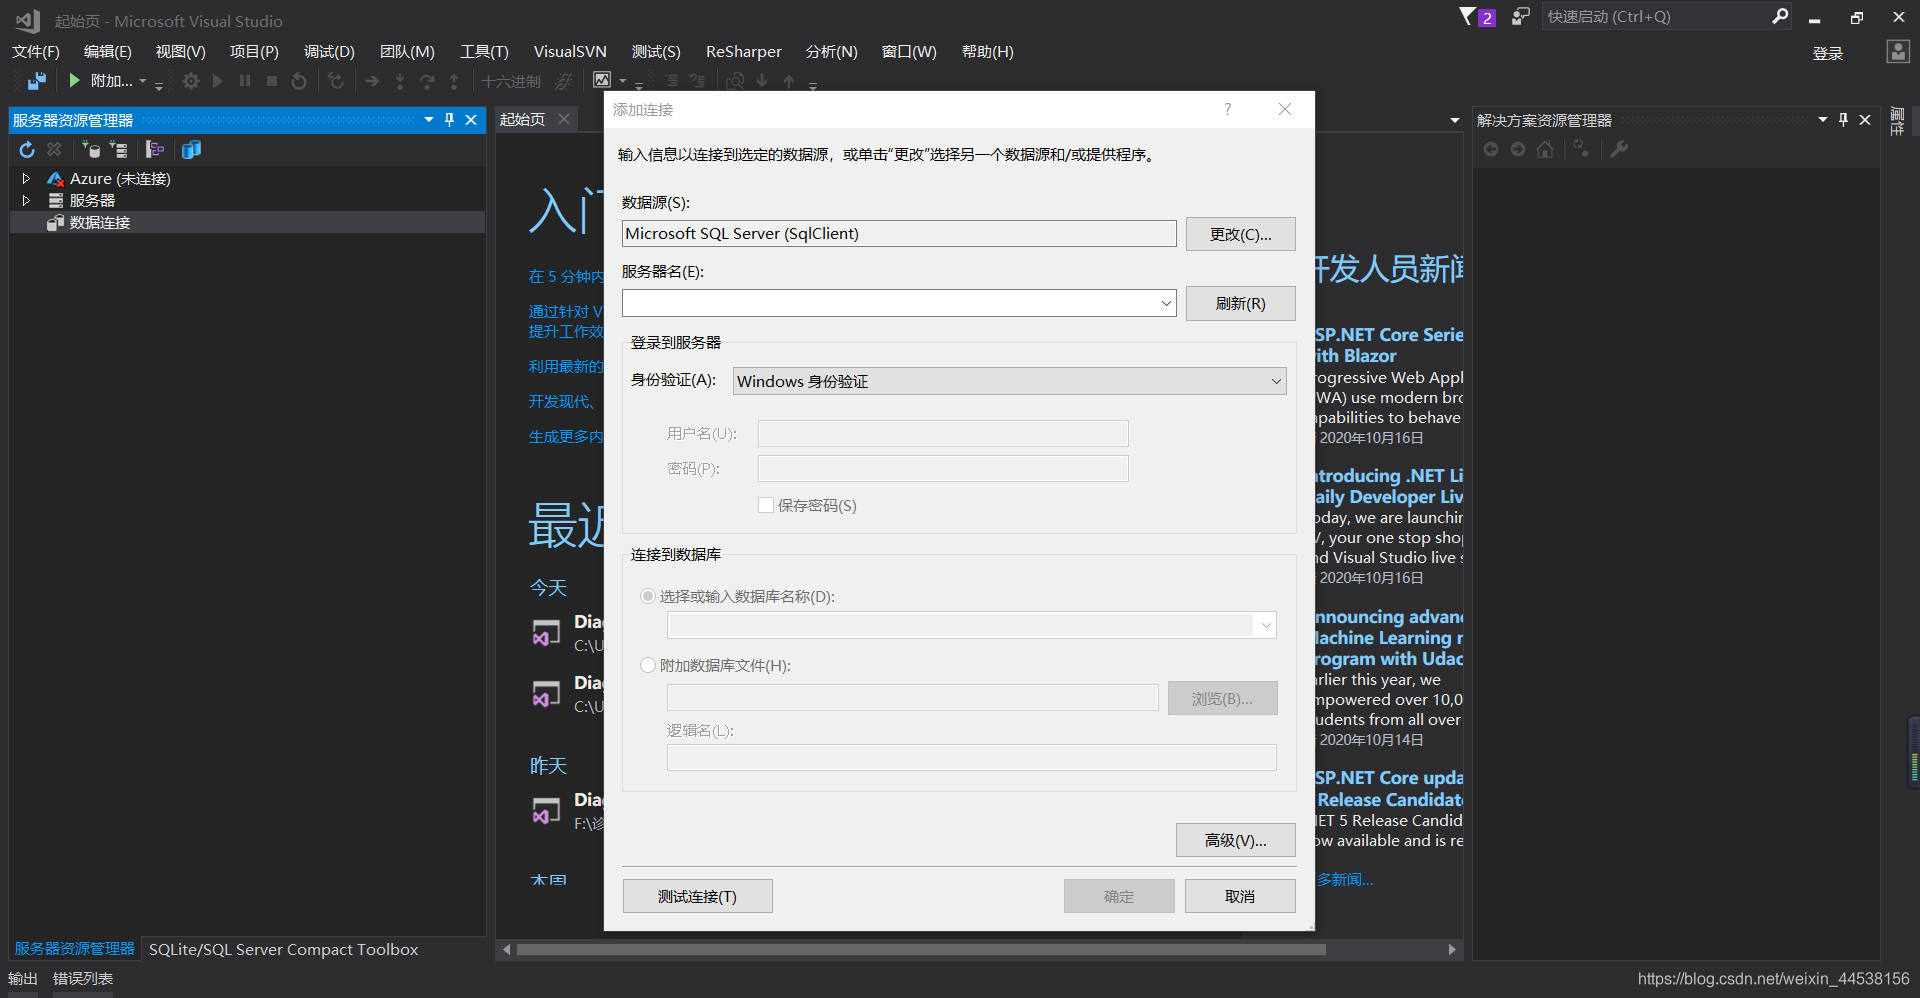Click the help question mark in Add Connection dialog
Screen dimensions: 1920x998
point(1228,109)
